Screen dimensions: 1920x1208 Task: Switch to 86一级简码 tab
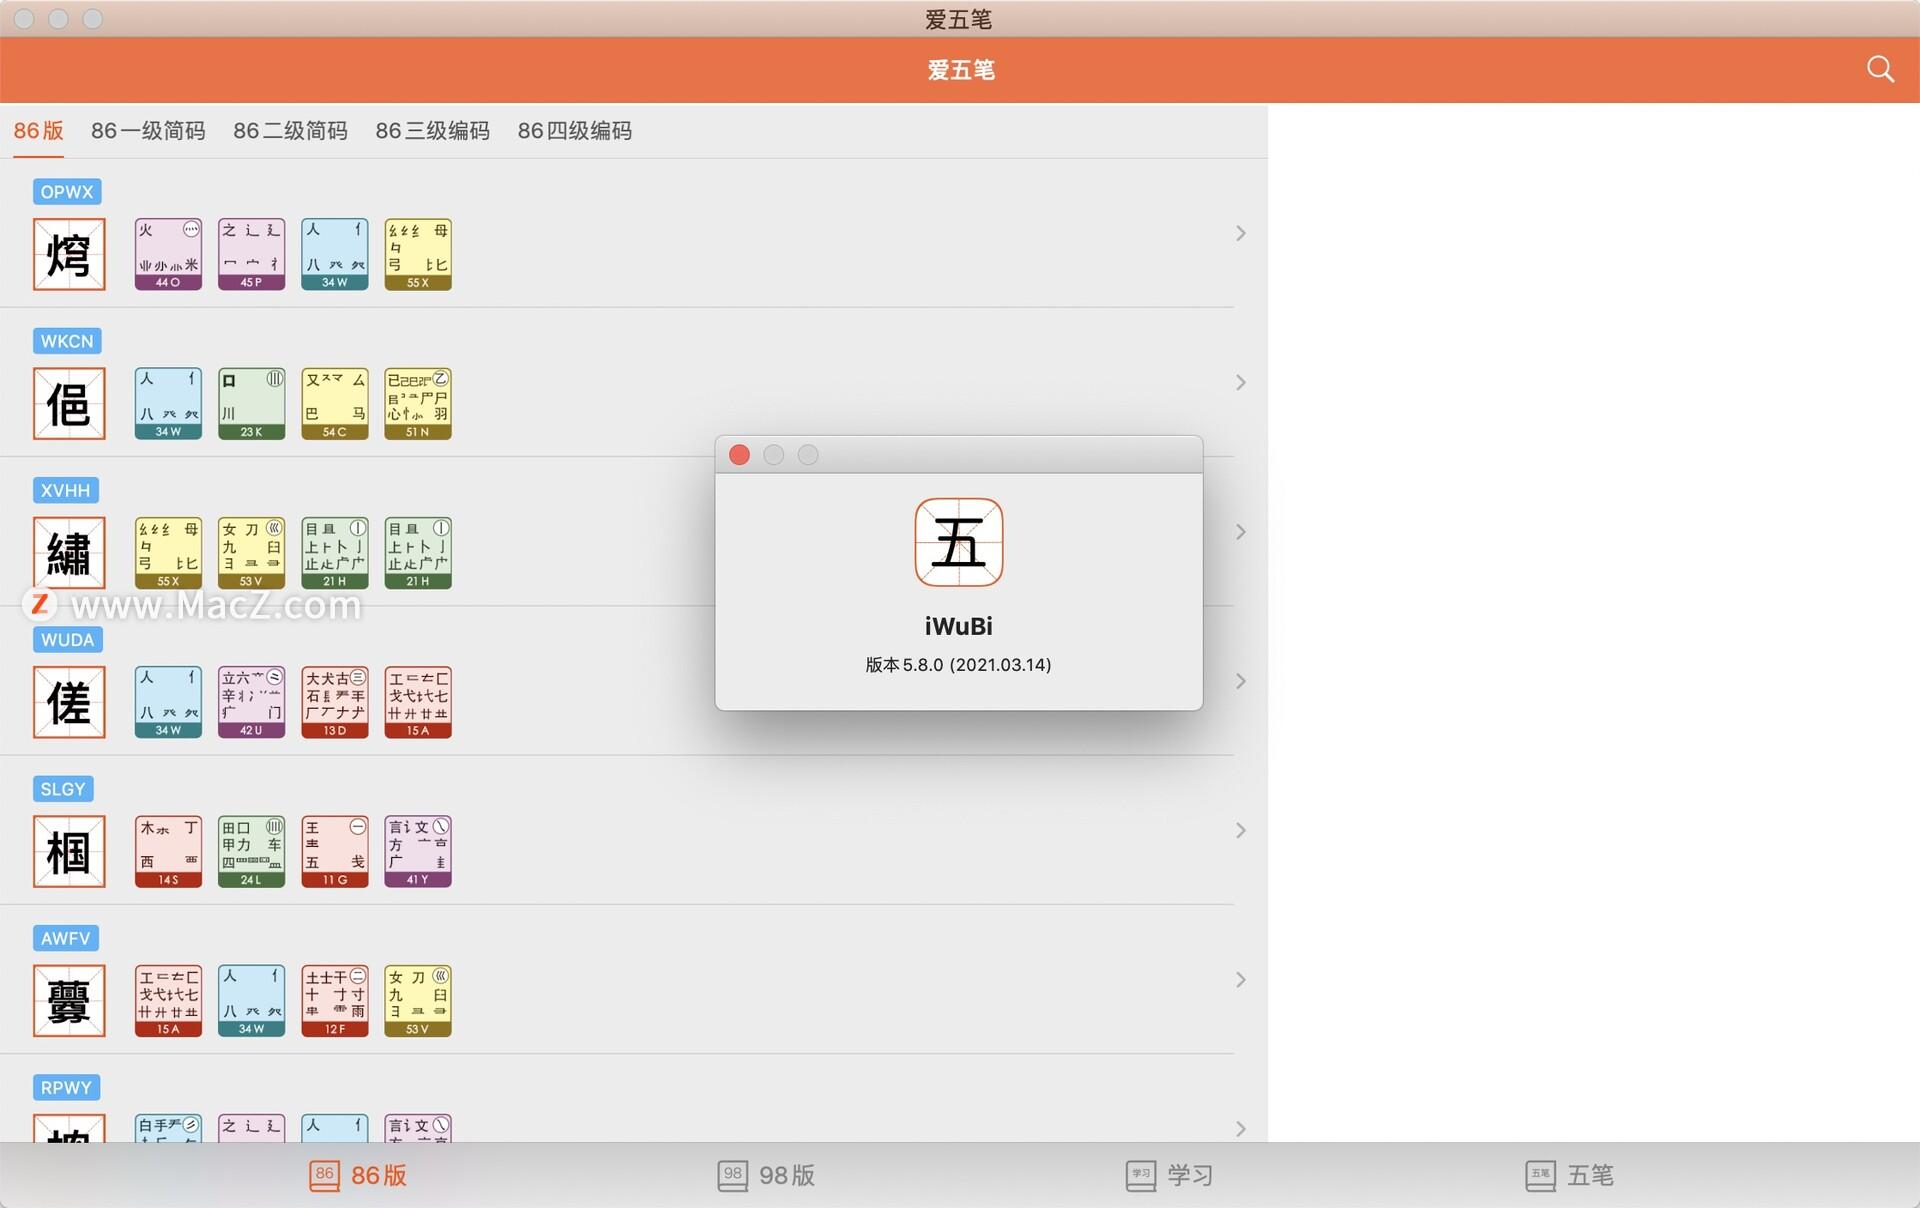click(148, 131)
